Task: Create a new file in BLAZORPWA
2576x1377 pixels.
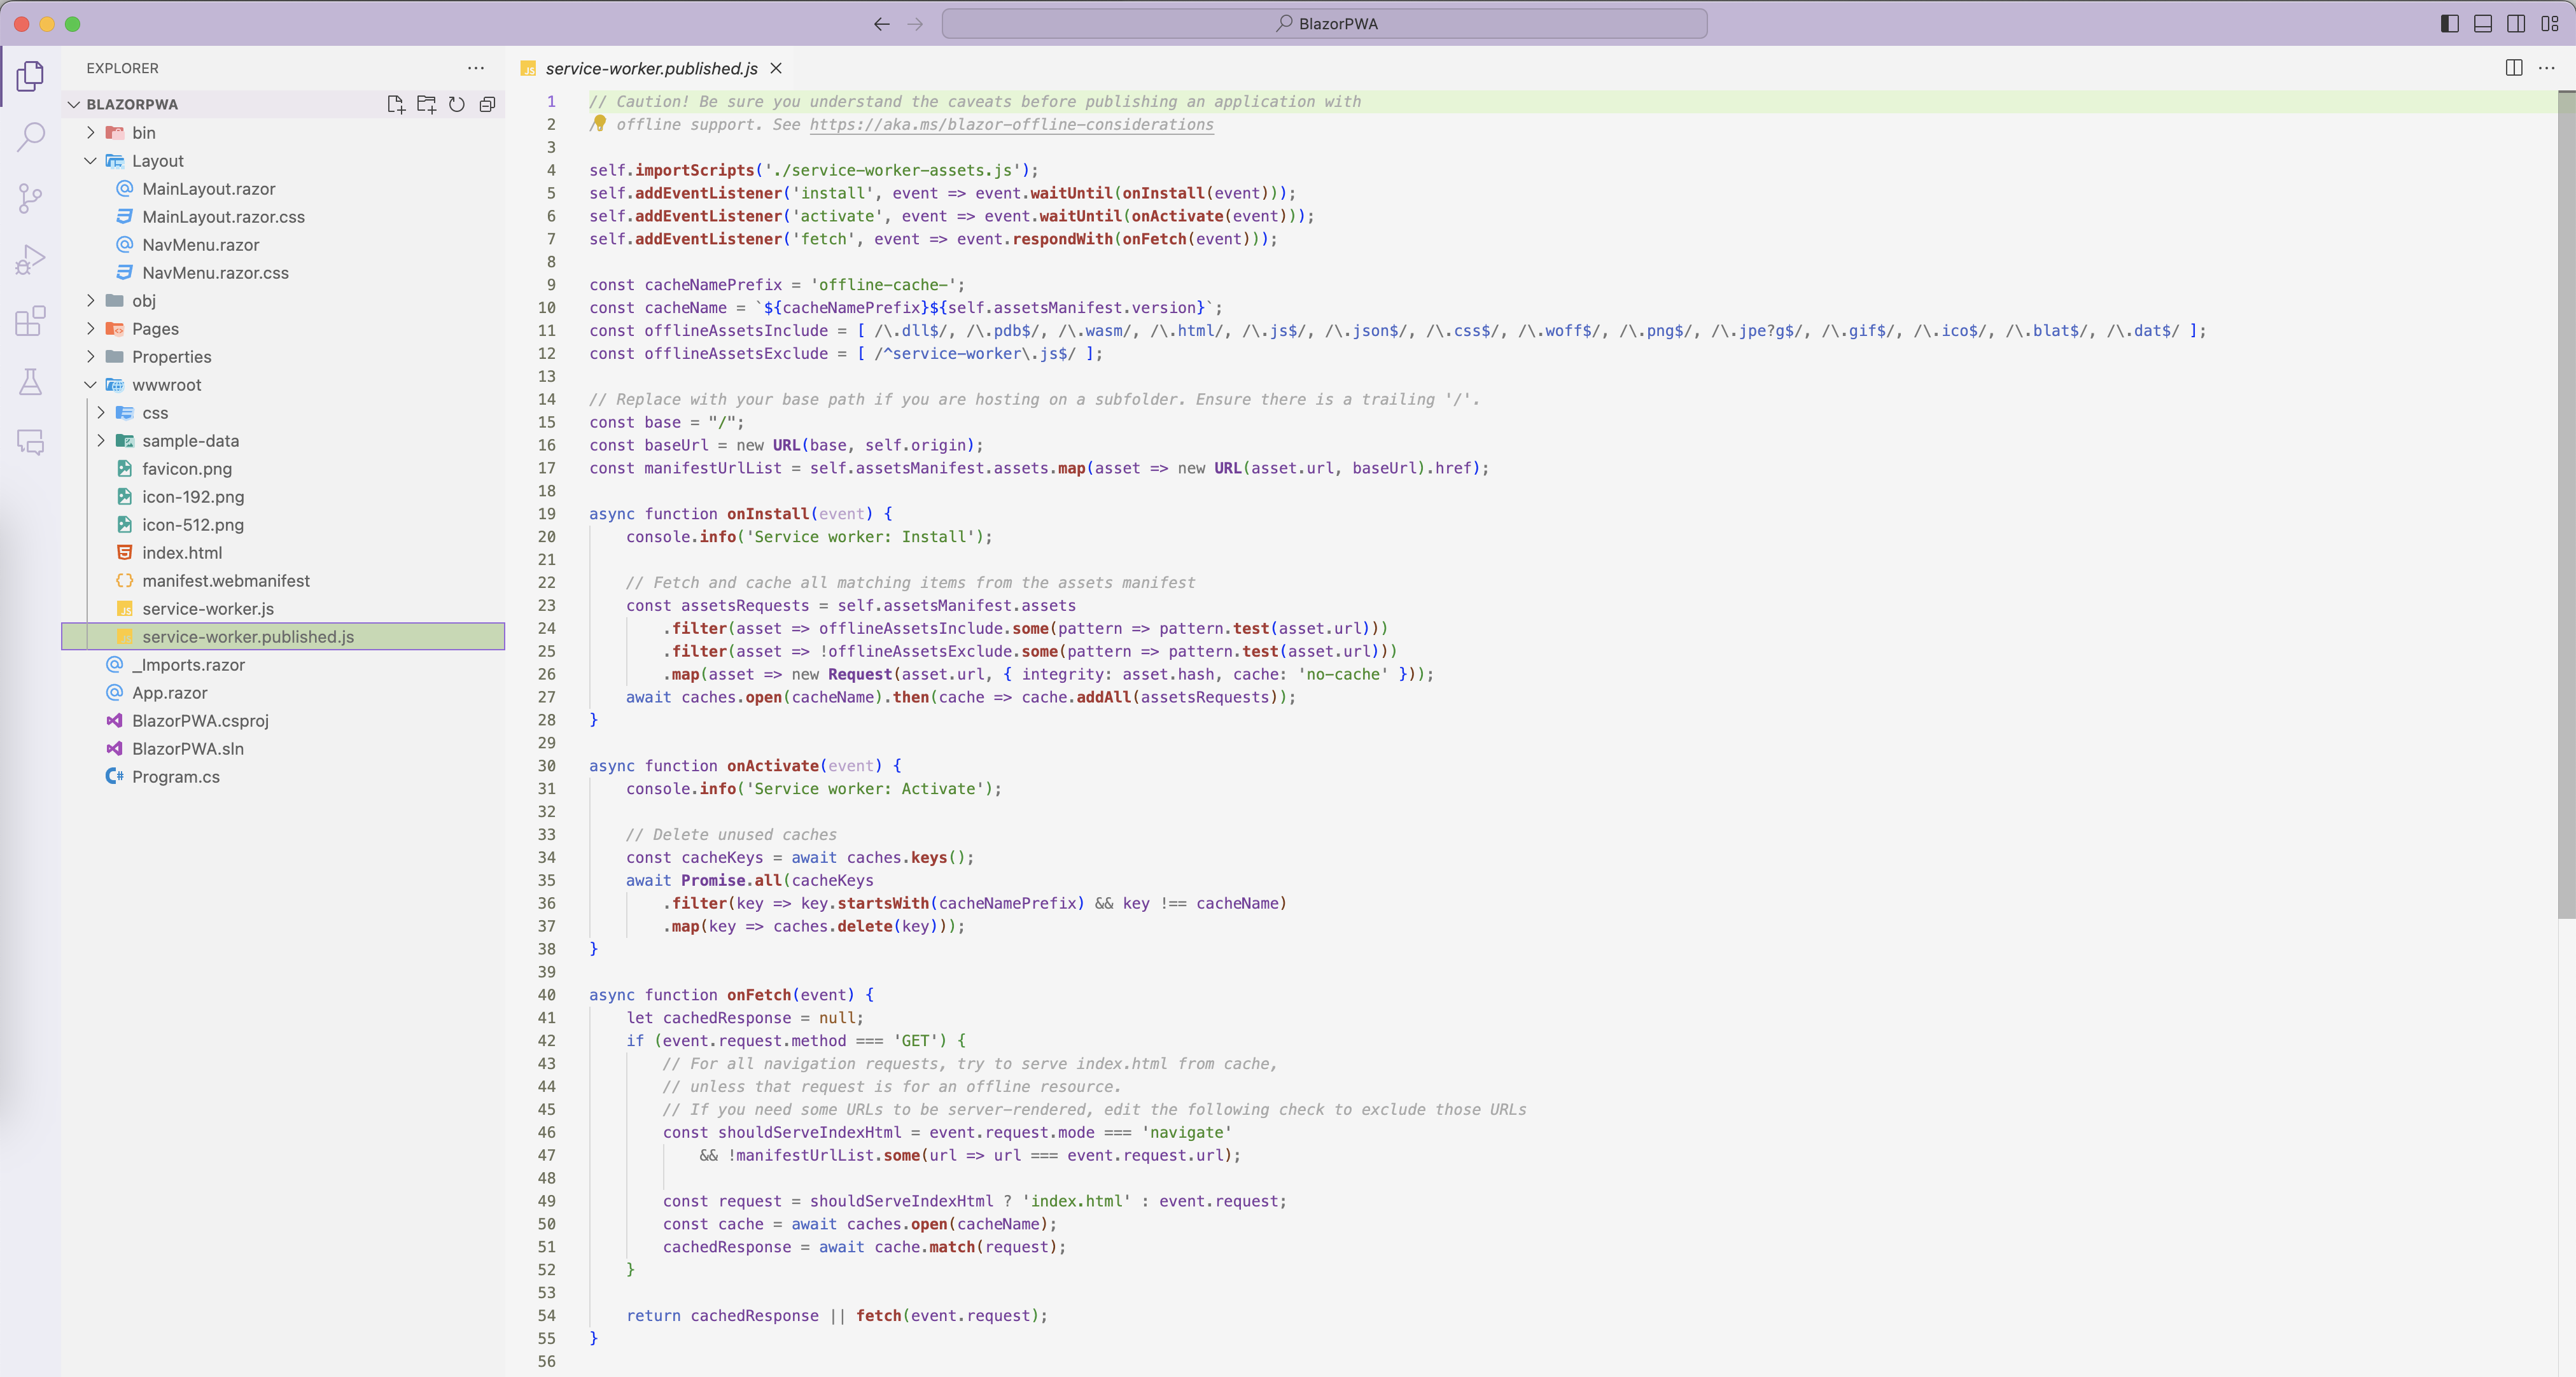Action: [396, 104]
